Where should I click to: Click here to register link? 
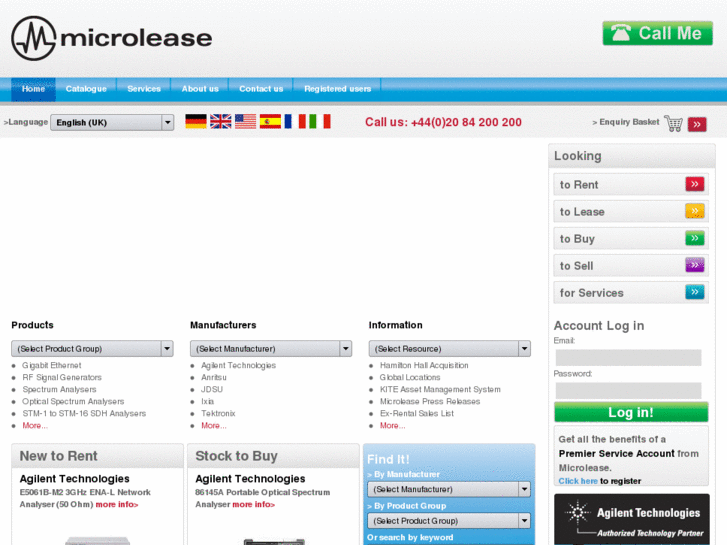578,481
